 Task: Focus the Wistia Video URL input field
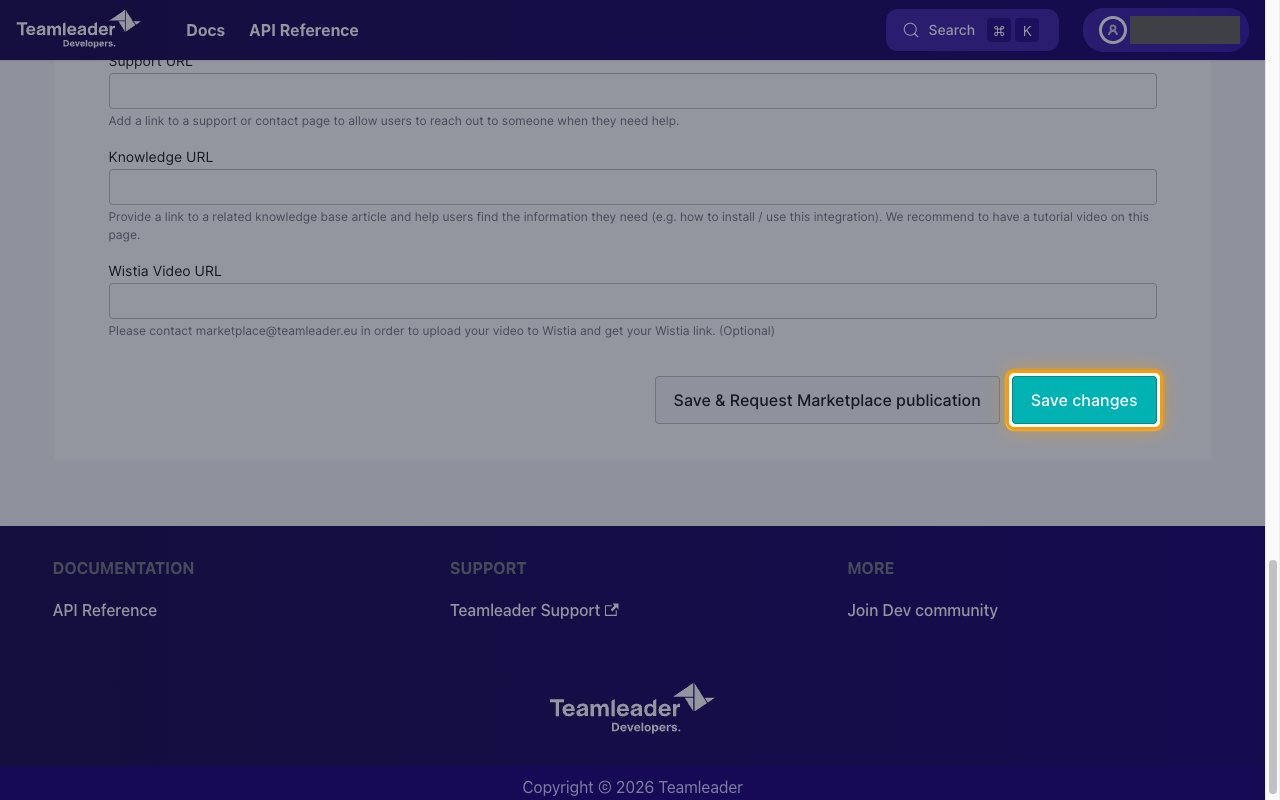(632, 301)
